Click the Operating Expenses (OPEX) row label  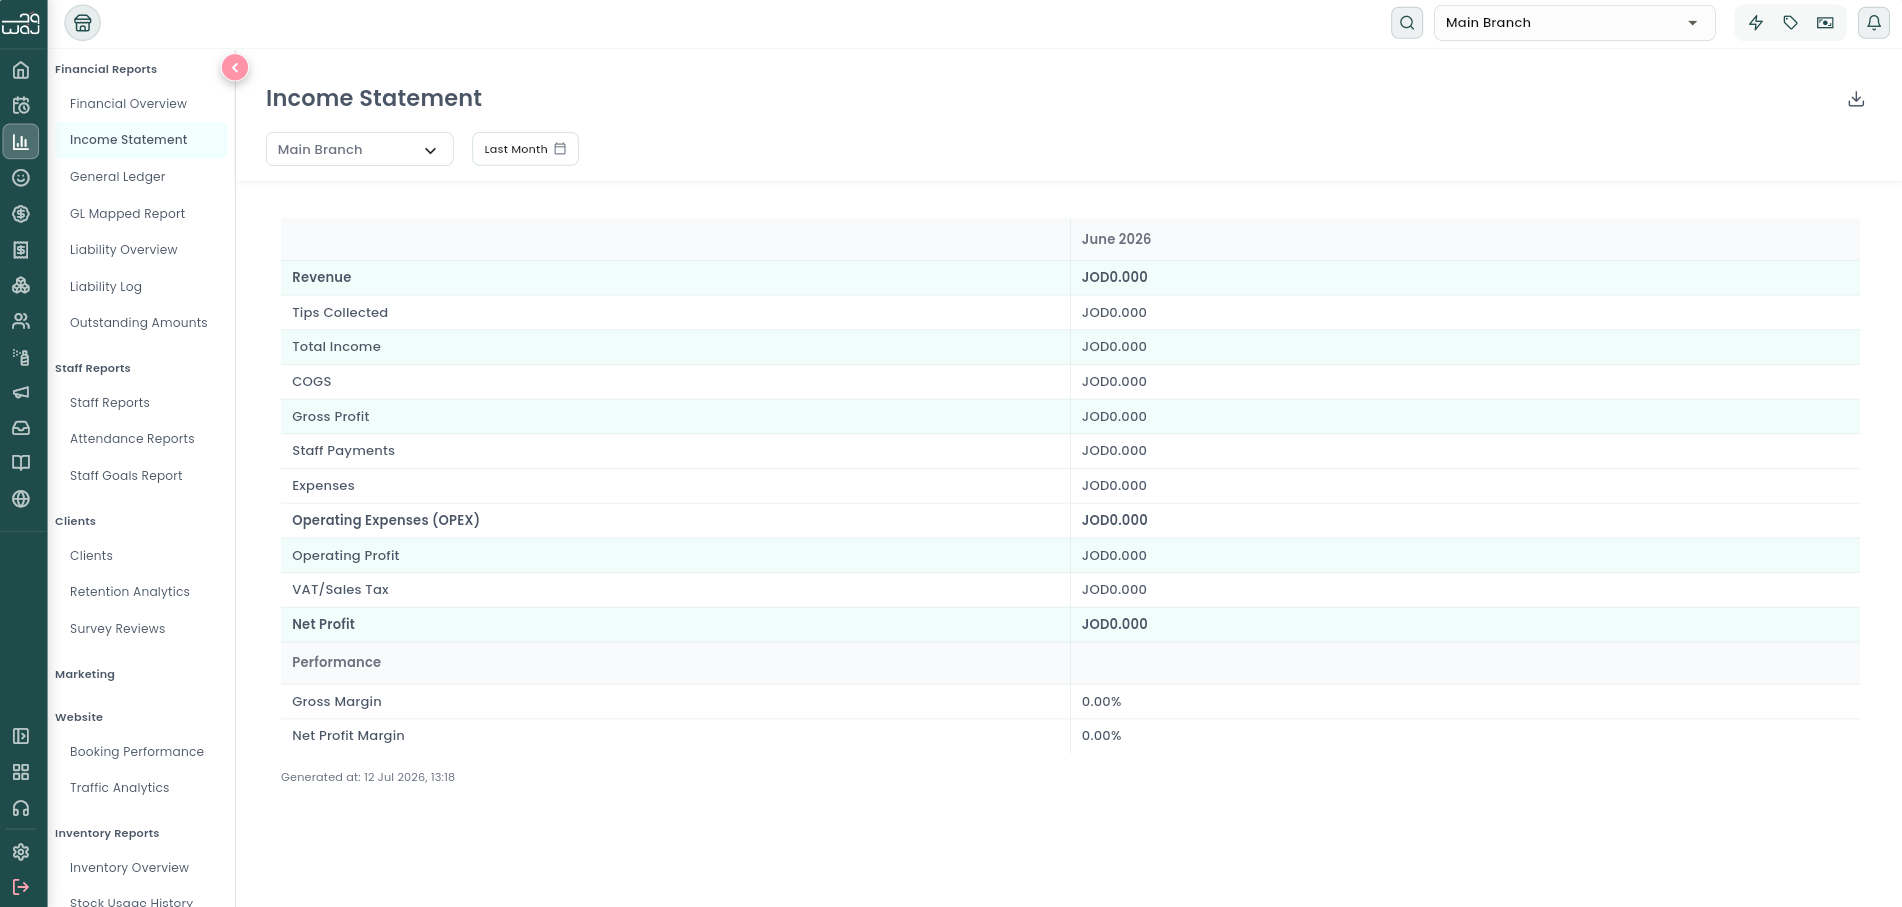pyautogui.click(x=386, y=520)
